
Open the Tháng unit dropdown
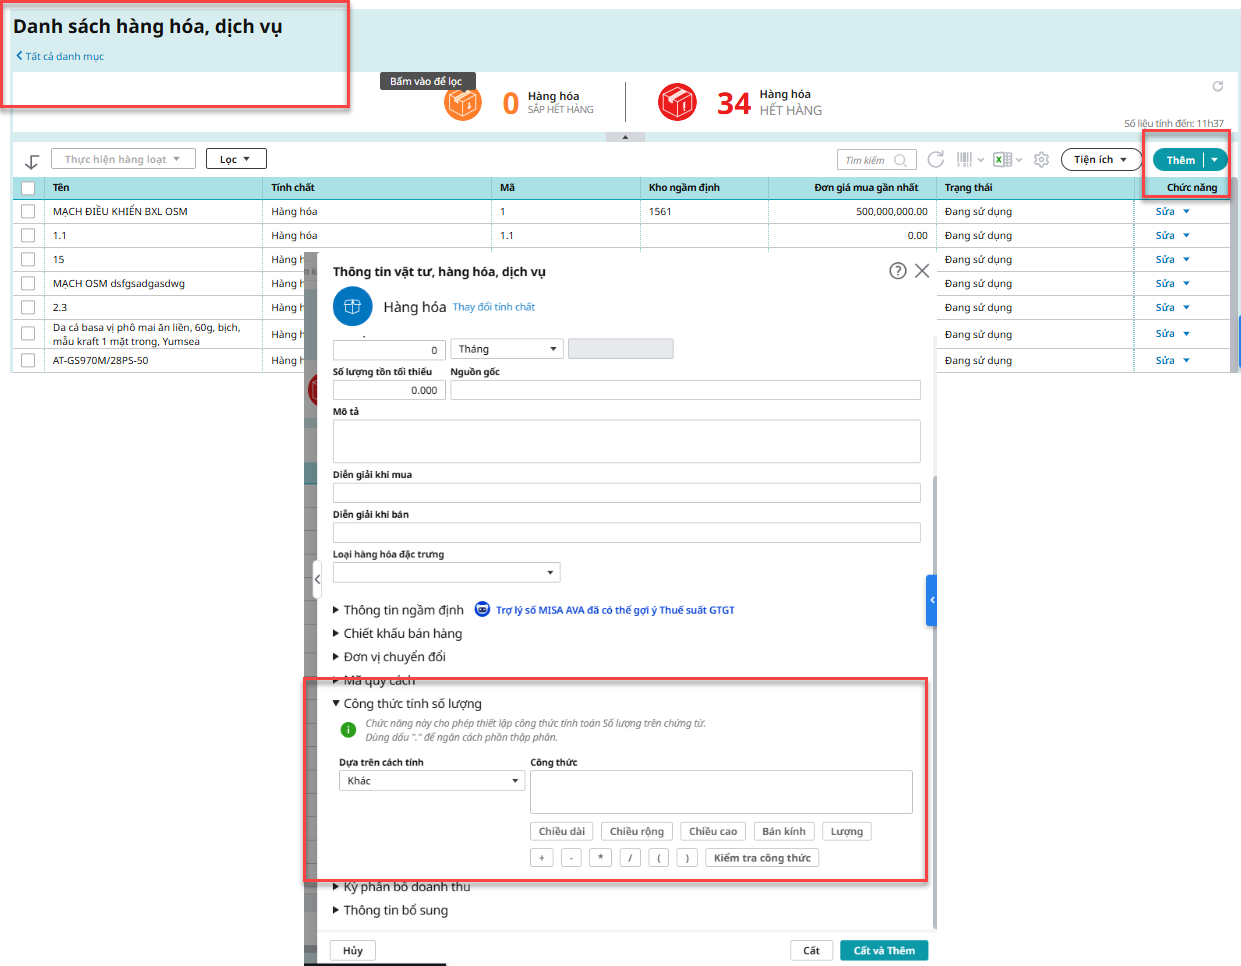[x=507, y=349]
